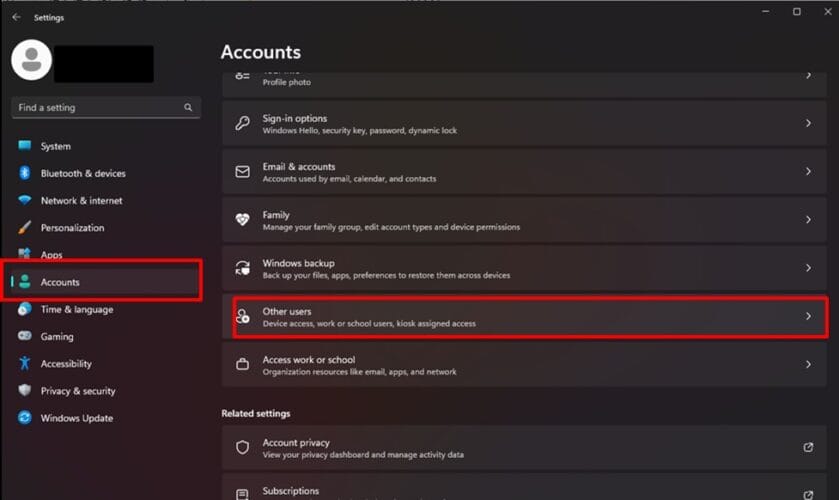This screenshot has width=839, height=500.
Task: Click the search magnifier icon
Action: pos(188,108)
